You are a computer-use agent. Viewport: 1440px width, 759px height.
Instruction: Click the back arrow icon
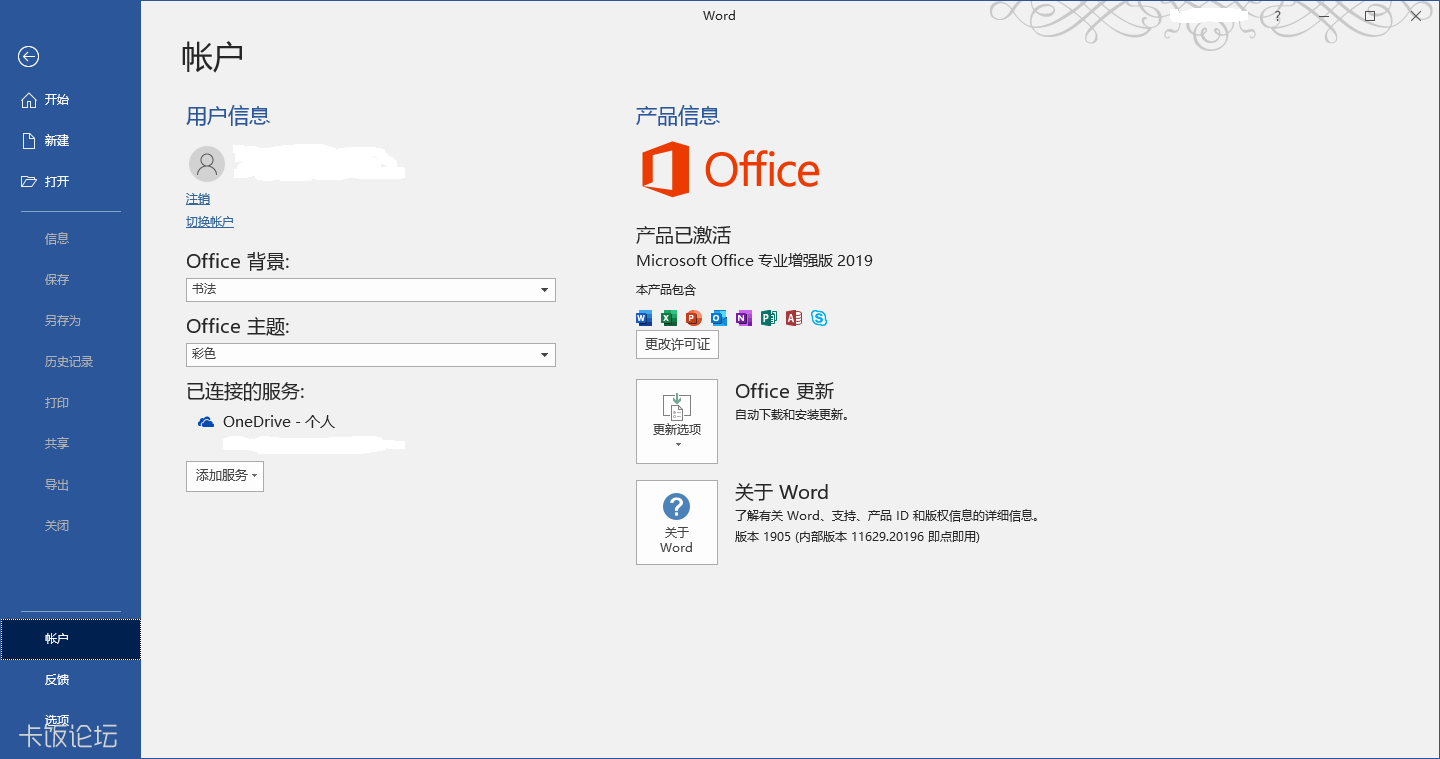[28, 57]
